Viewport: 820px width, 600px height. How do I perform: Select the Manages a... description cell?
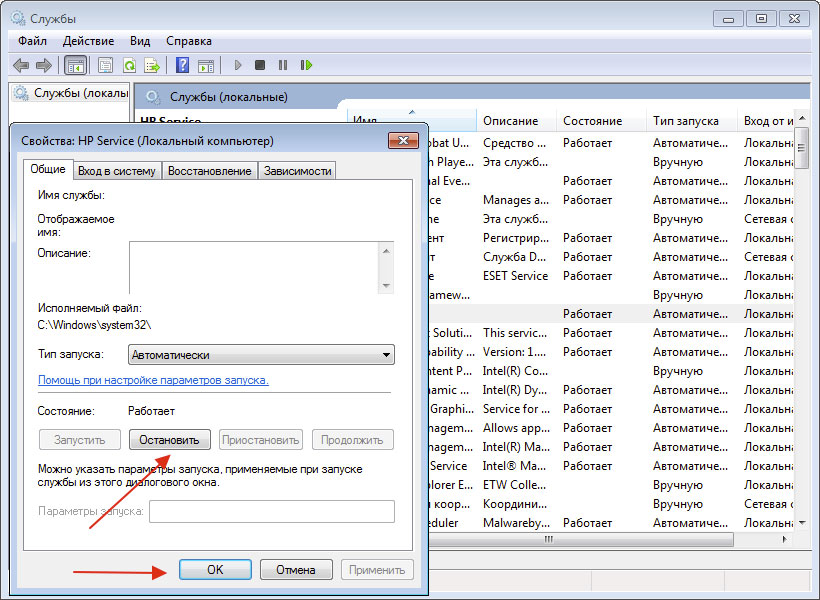pos(515,200)
